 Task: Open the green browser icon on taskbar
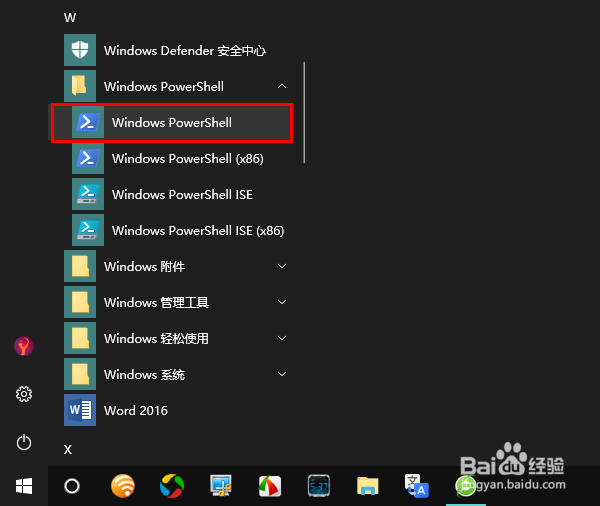coord(466,486)
